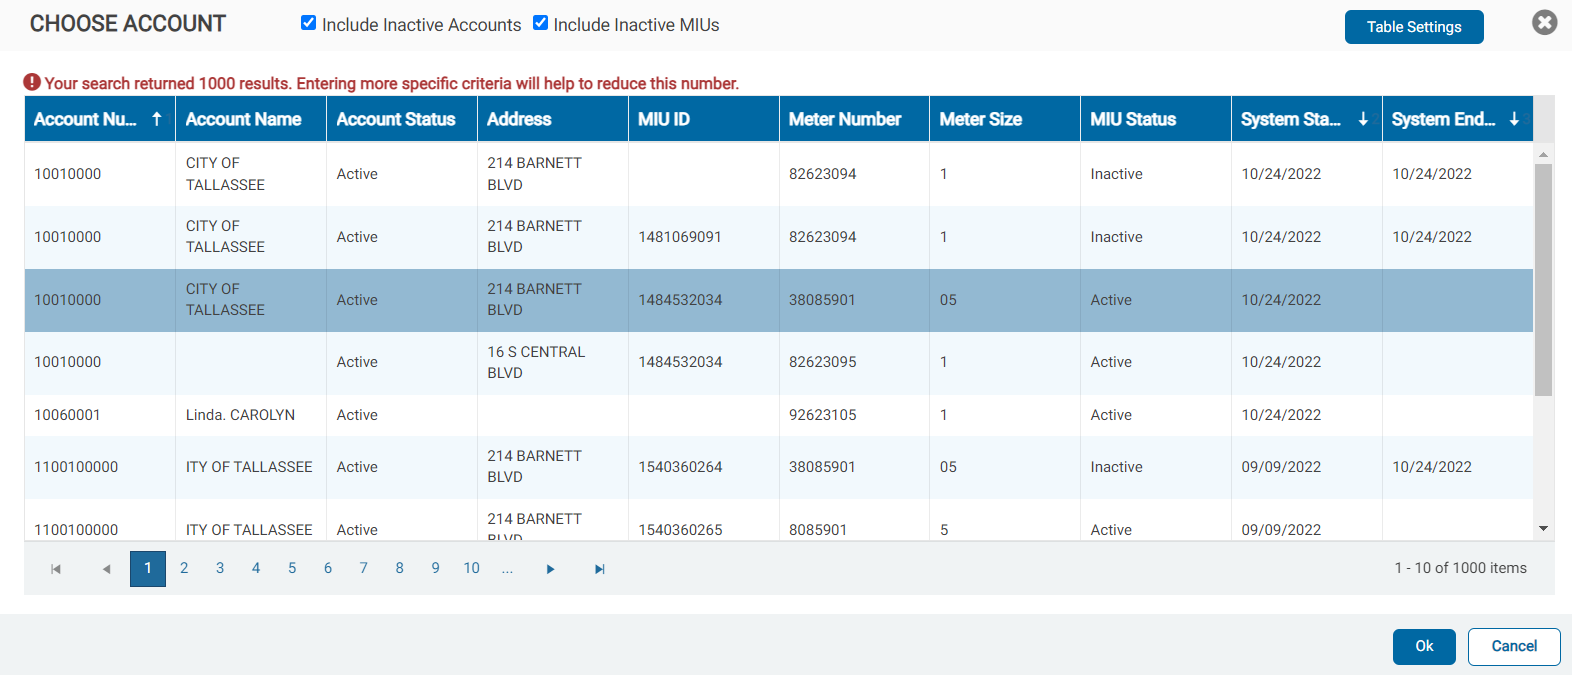Open Table Settings
This screenshot has height=675, width=1572.
point(1413,27)
